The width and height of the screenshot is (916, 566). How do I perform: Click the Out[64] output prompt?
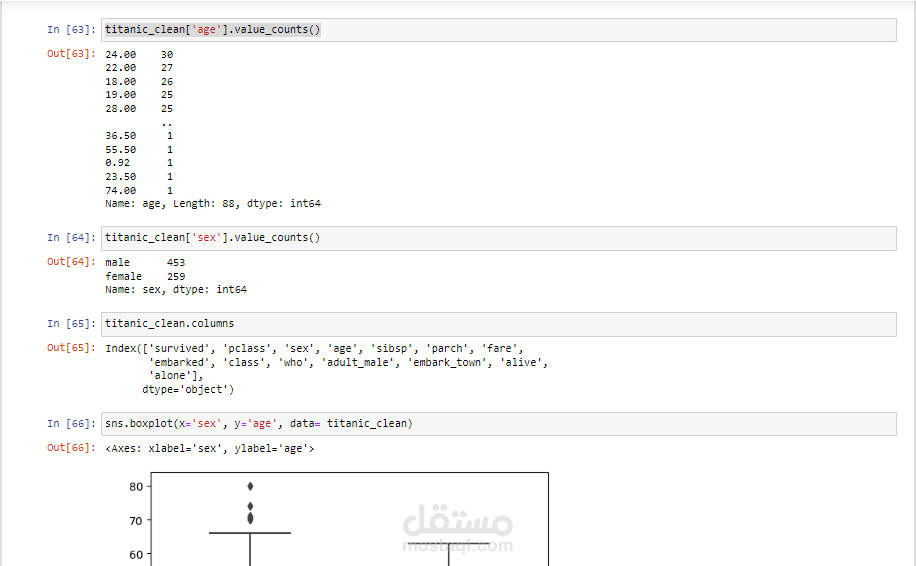point(71,262)
